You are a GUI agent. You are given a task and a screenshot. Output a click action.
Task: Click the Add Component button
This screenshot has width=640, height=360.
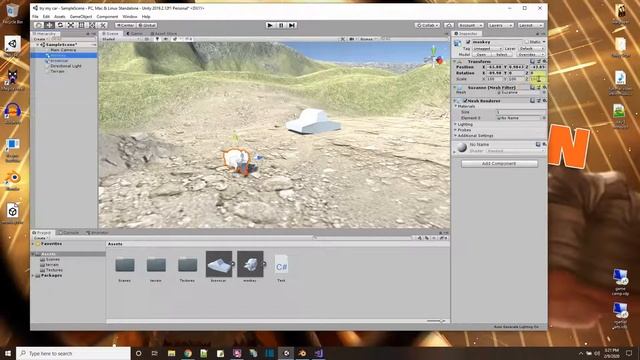point(499,164)
